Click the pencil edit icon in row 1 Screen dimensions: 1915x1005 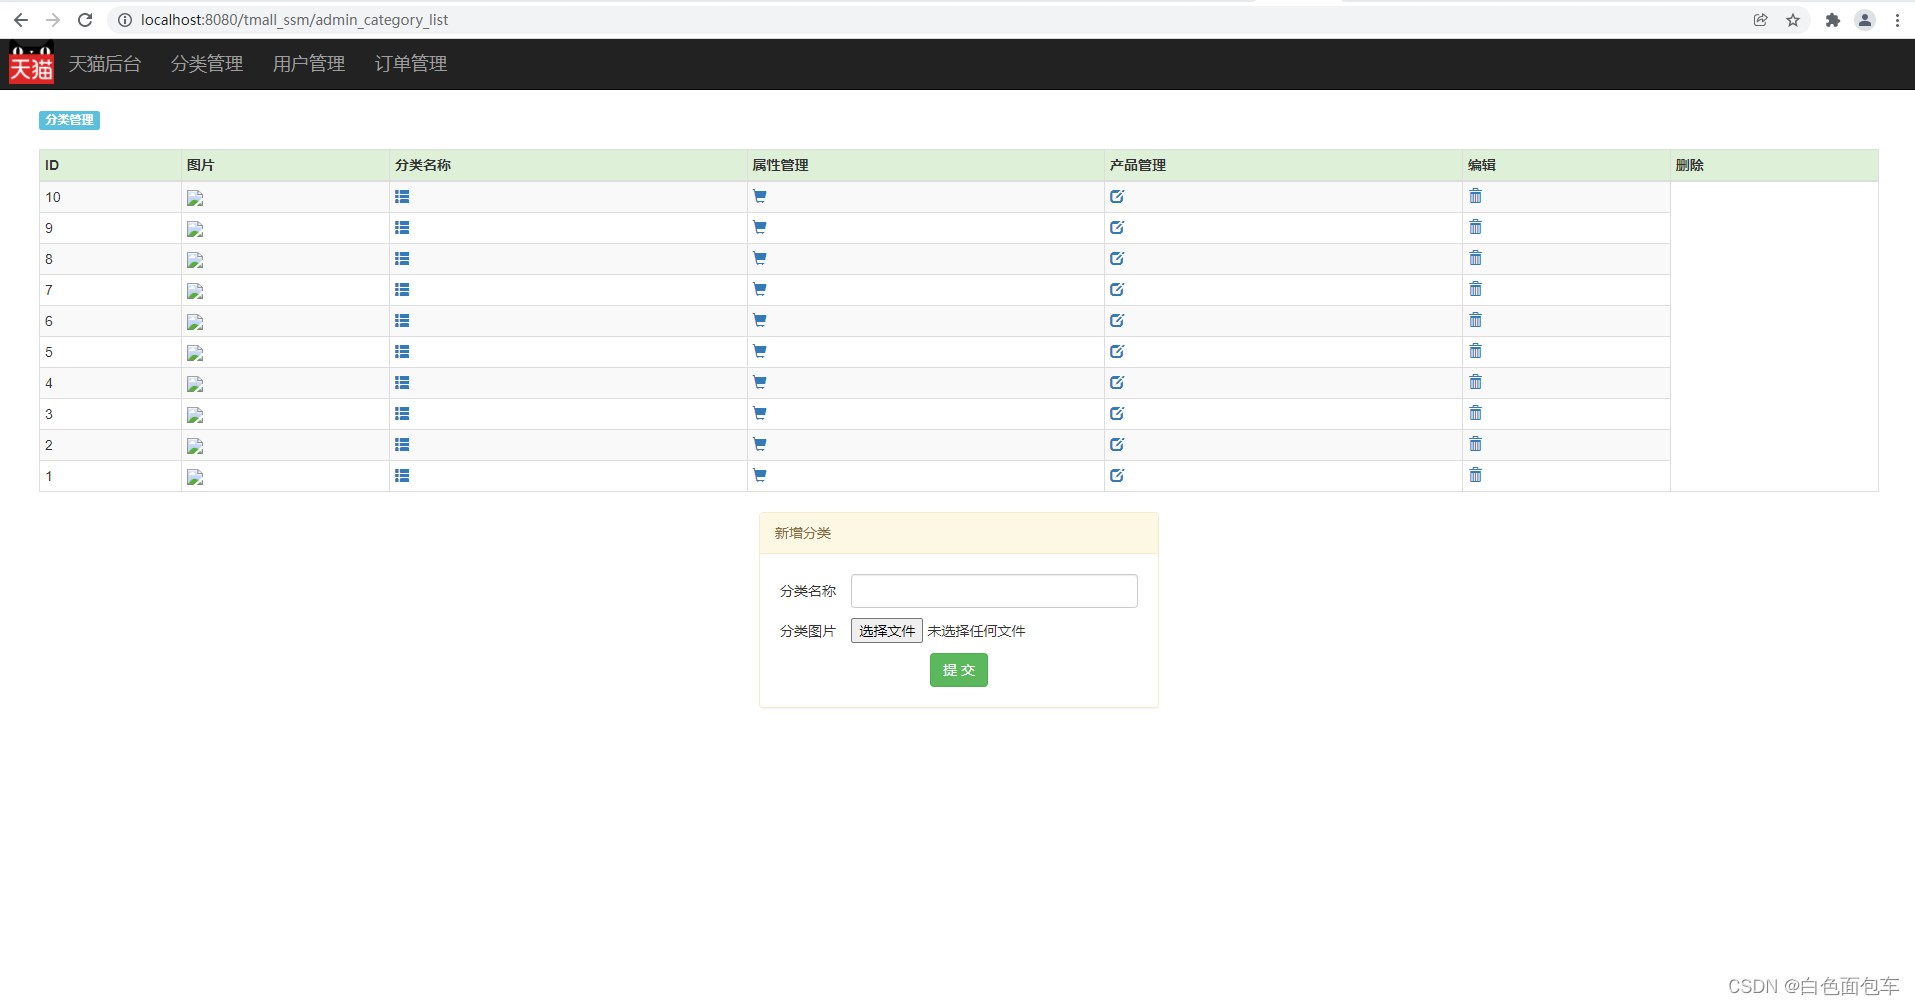pos(1117,476)
